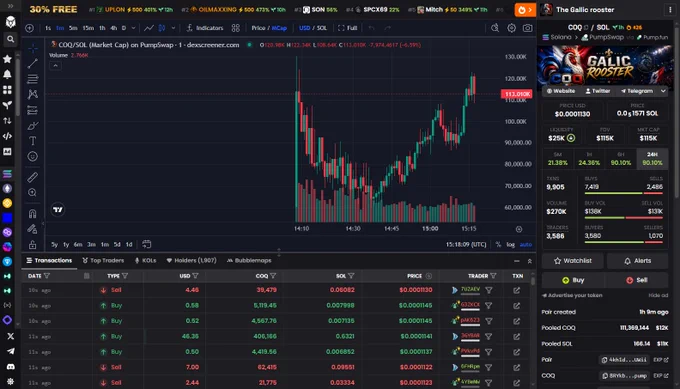Open the token Website link
This screenshot has width=680, height=389.
coord(561,91)
